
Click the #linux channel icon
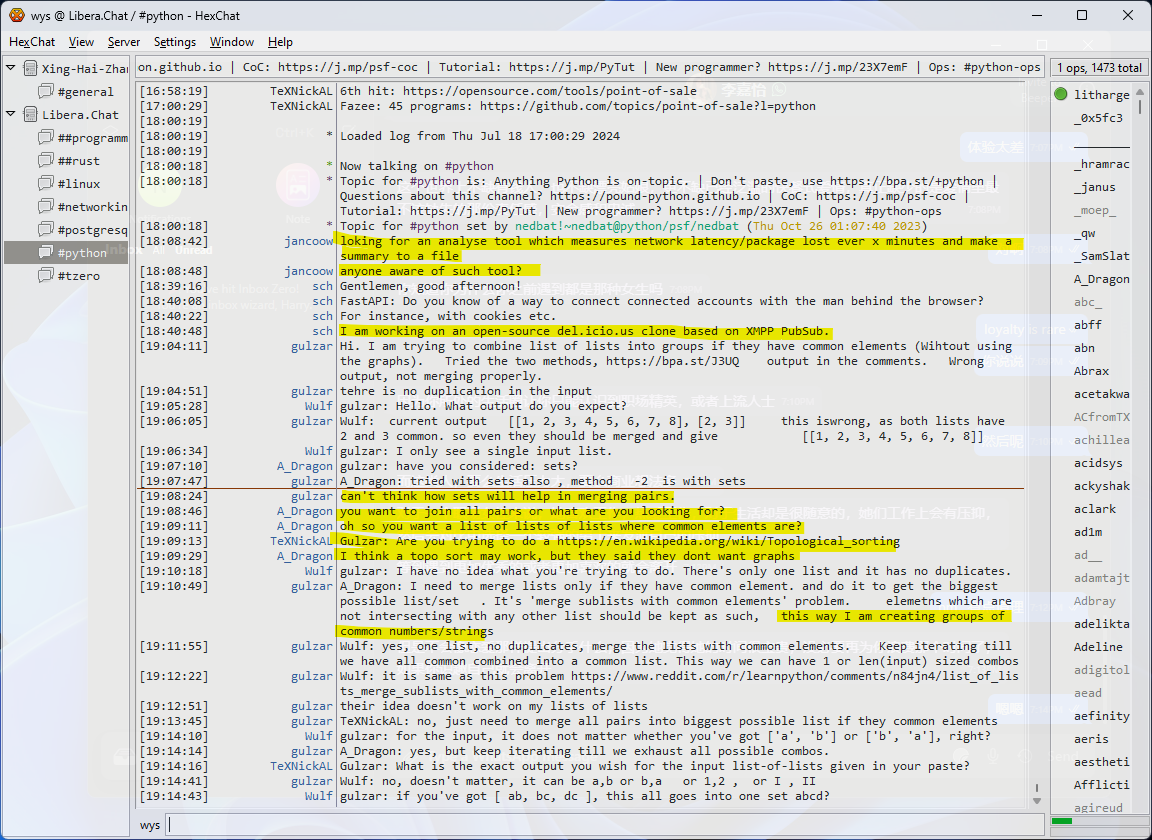46,184
